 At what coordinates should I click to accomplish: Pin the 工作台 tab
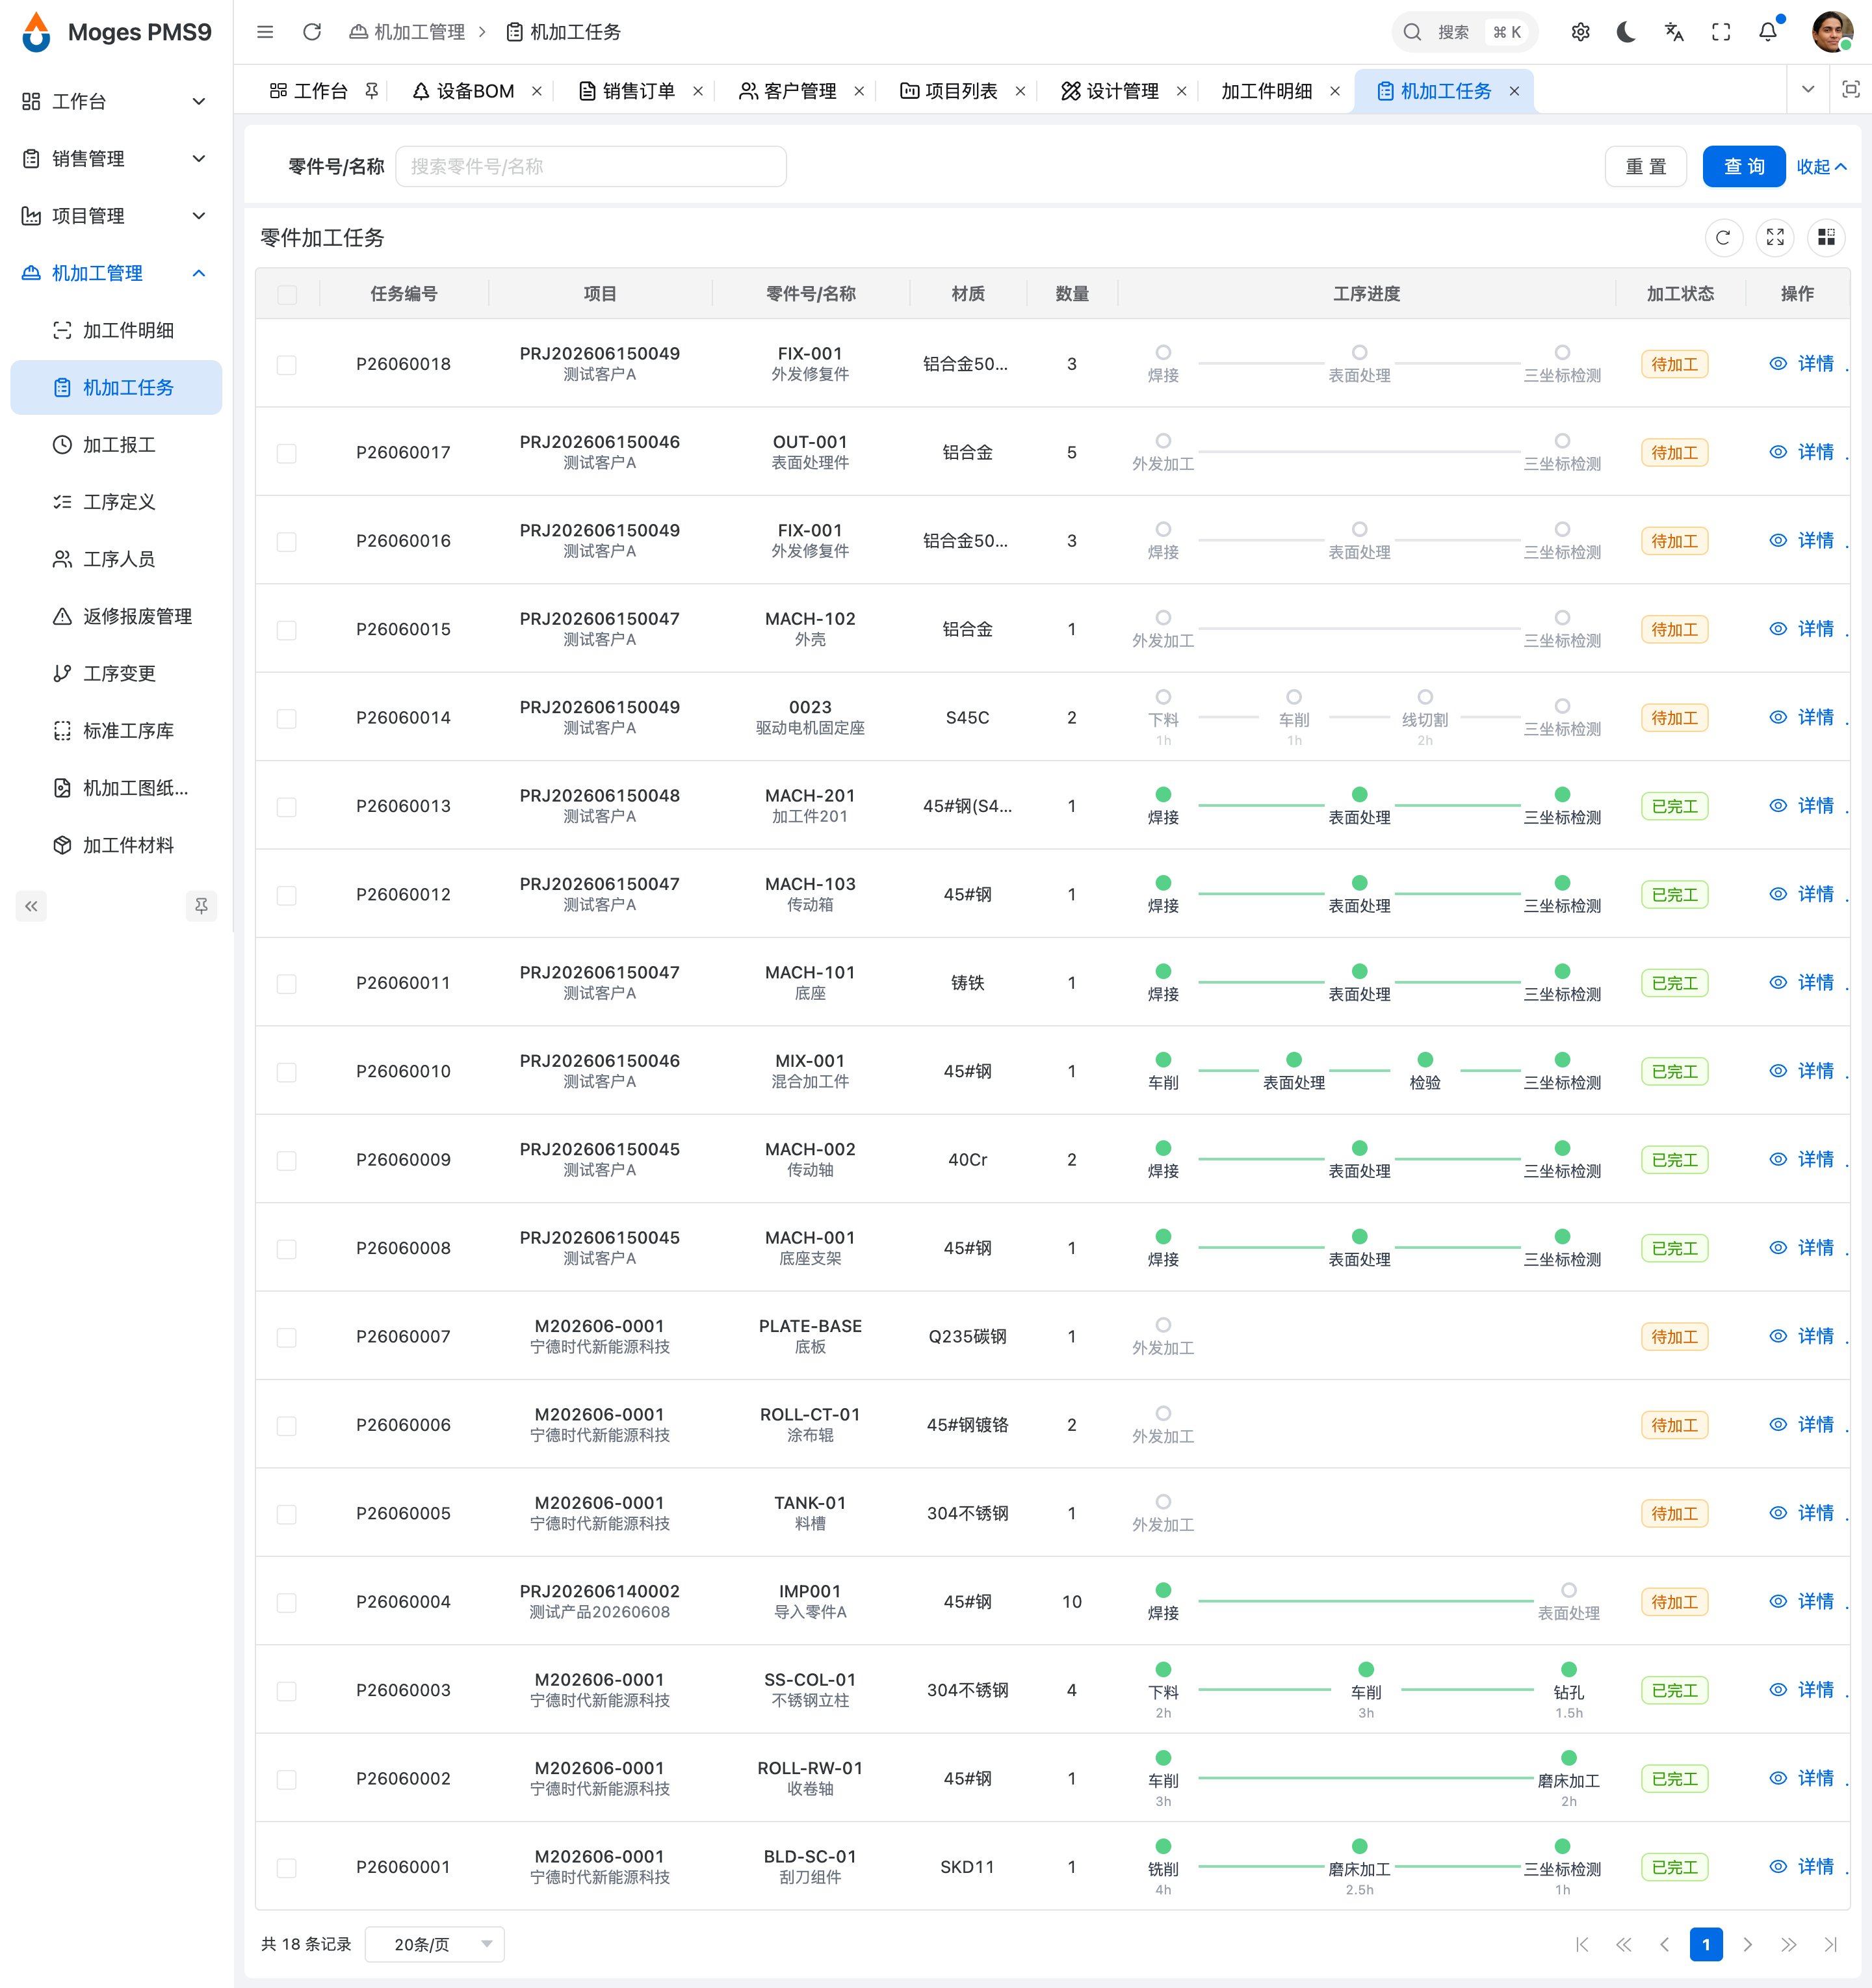coord(371,91)
